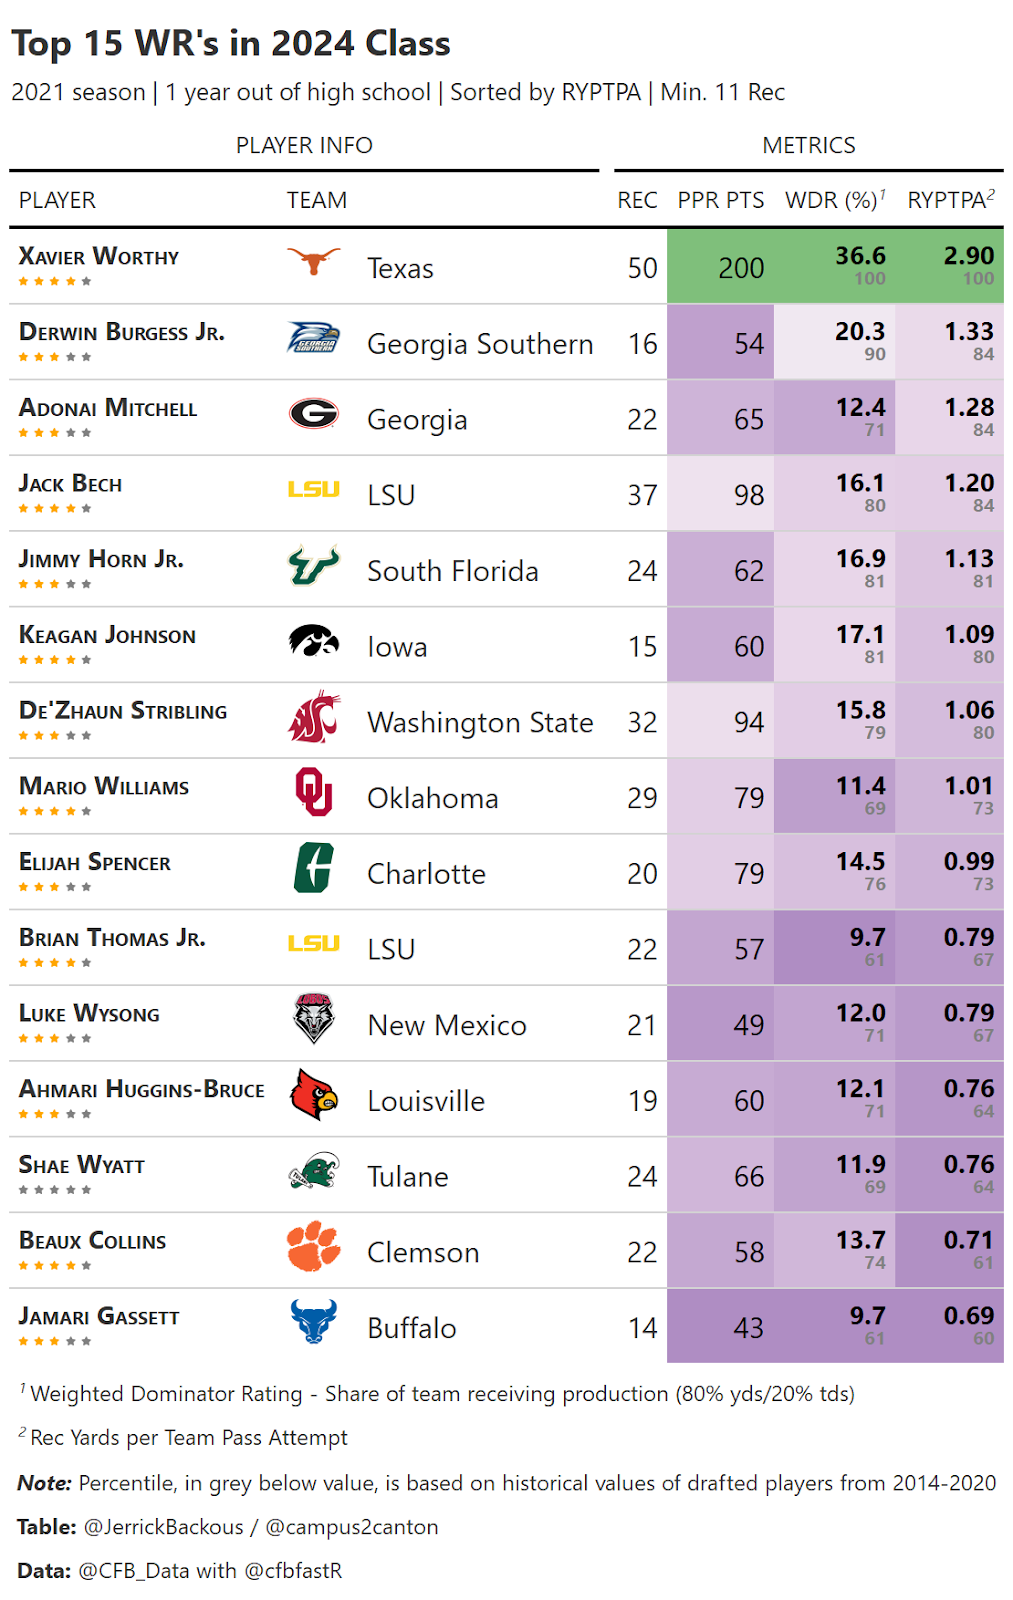Select the Oklahoma Sooners OU logo
This screenshot has width=1013, height=1600.
(314, 792)
